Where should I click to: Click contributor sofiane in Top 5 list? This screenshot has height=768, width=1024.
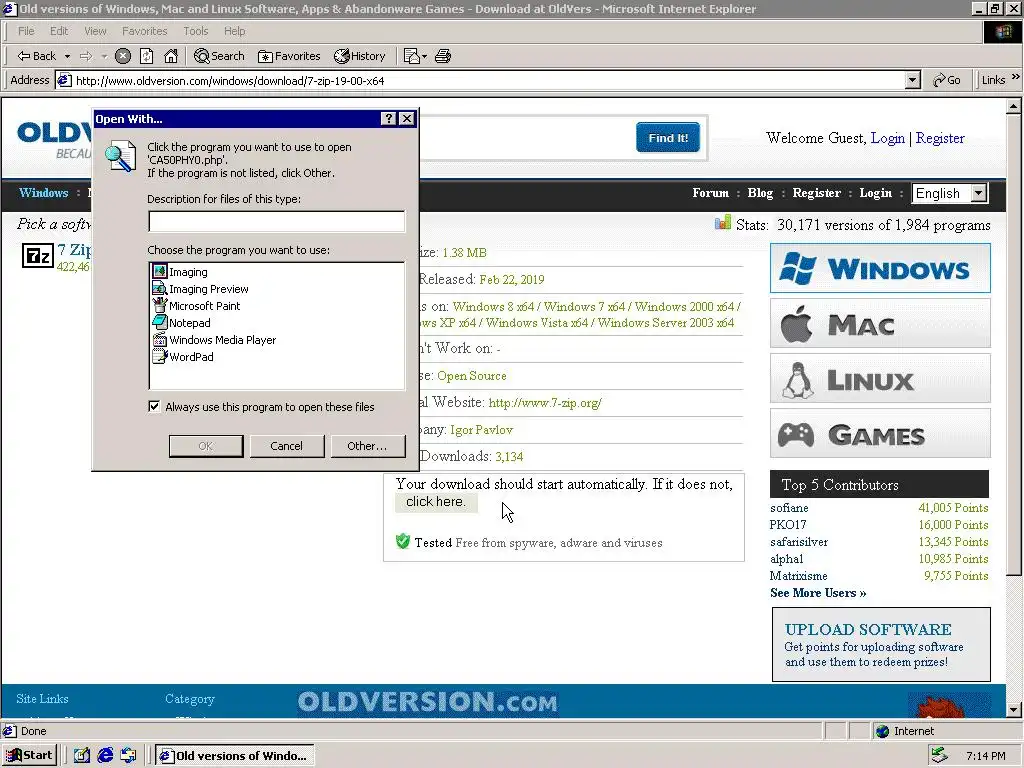[789, 507]
